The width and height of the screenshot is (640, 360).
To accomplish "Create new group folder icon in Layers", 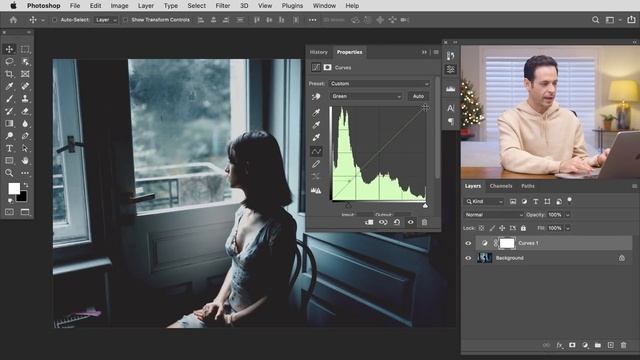I will pos(598,345).
